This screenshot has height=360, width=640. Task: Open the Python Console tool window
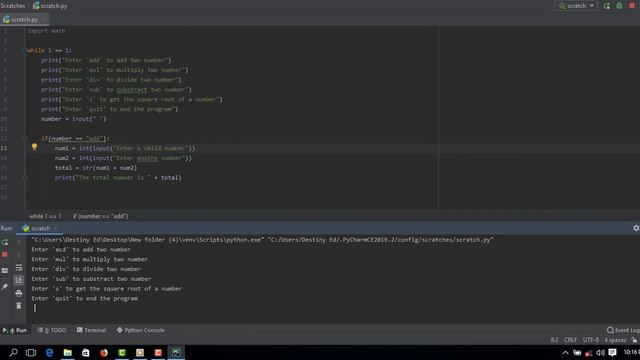(x=141, y=330)
